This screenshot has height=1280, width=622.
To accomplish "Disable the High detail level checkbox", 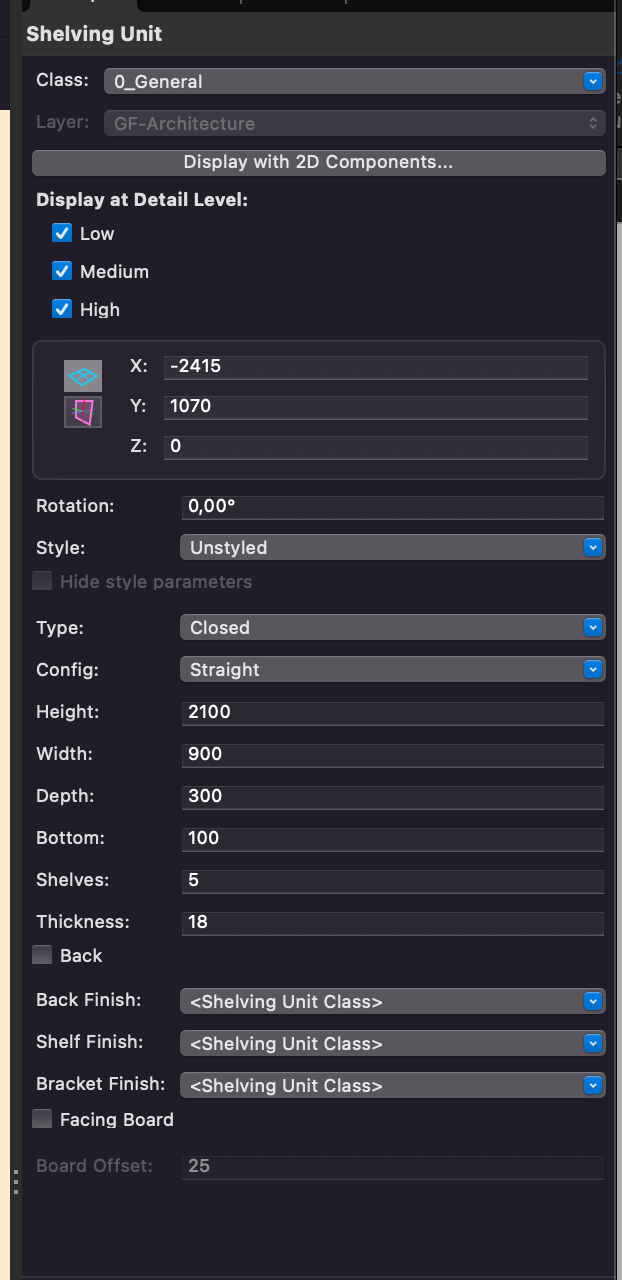I will click(x=62, y=309).
